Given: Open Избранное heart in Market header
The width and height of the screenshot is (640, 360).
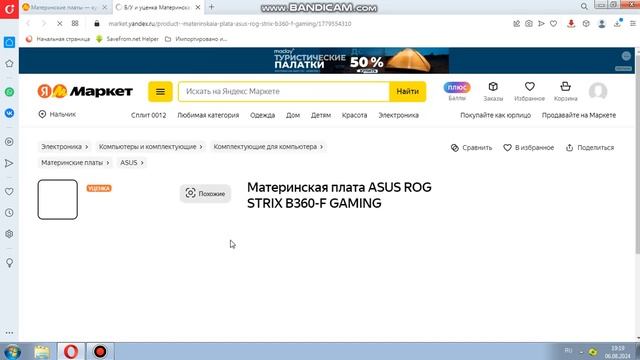Looking at the screenshot, I should (529, 91).
